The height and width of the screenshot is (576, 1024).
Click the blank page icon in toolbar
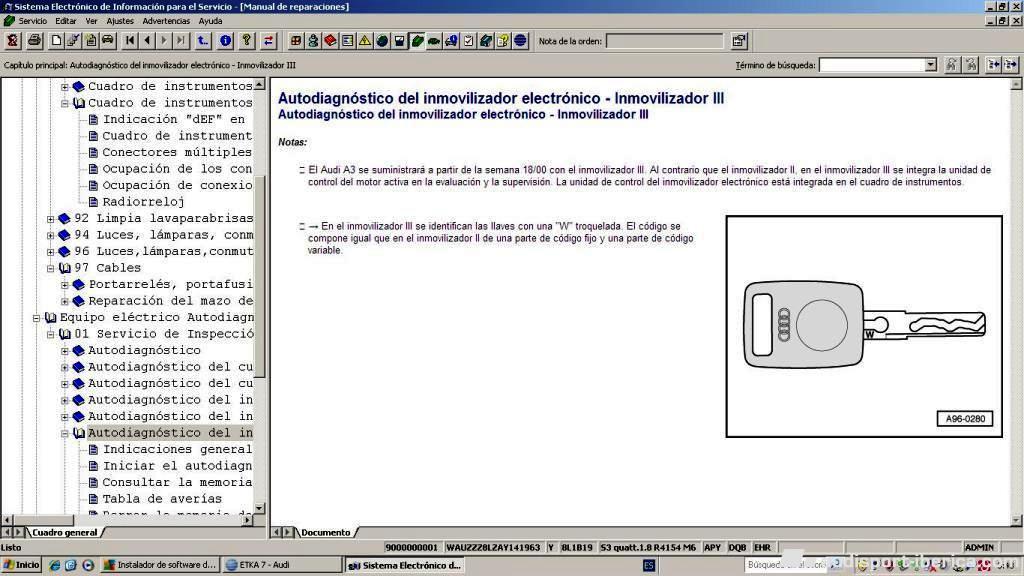click(57, 41)
